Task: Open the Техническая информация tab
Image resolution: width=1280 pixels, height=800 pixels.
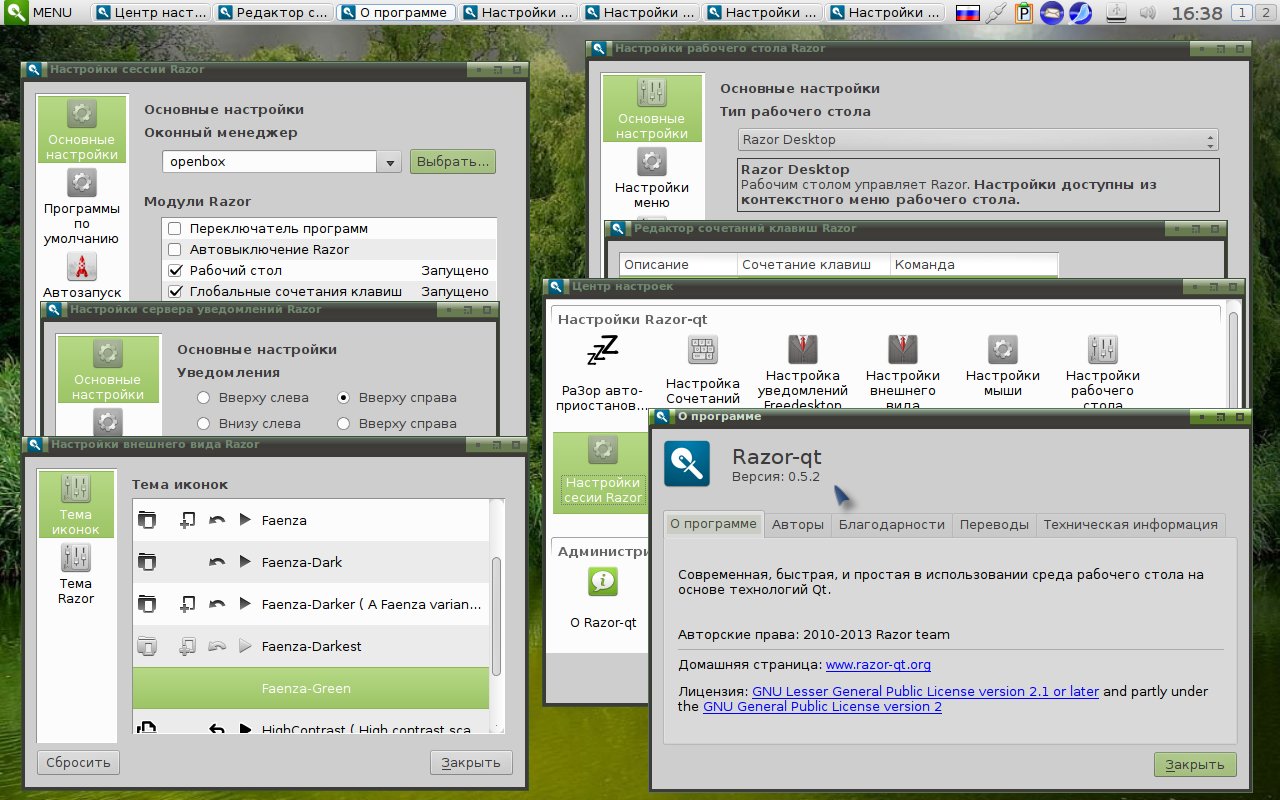Action: point(1130,524)
